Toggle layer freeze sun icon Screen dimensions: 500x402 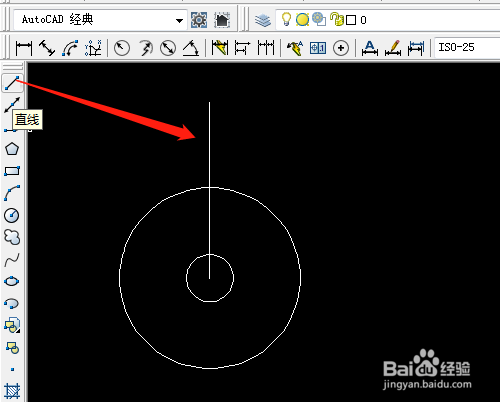[302, 20]
